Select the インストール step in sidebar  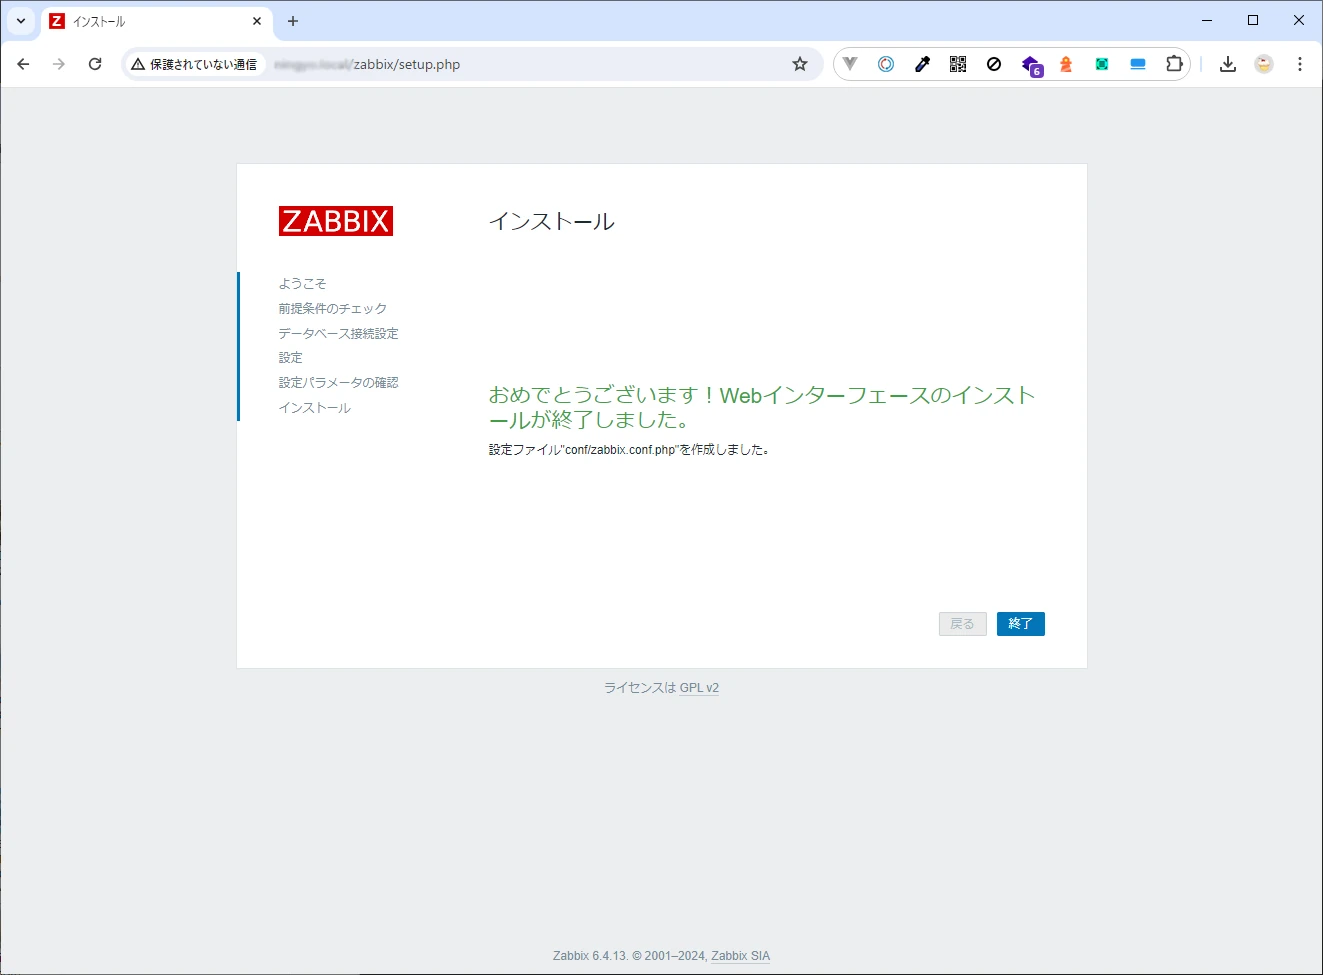tap(314, 408)
